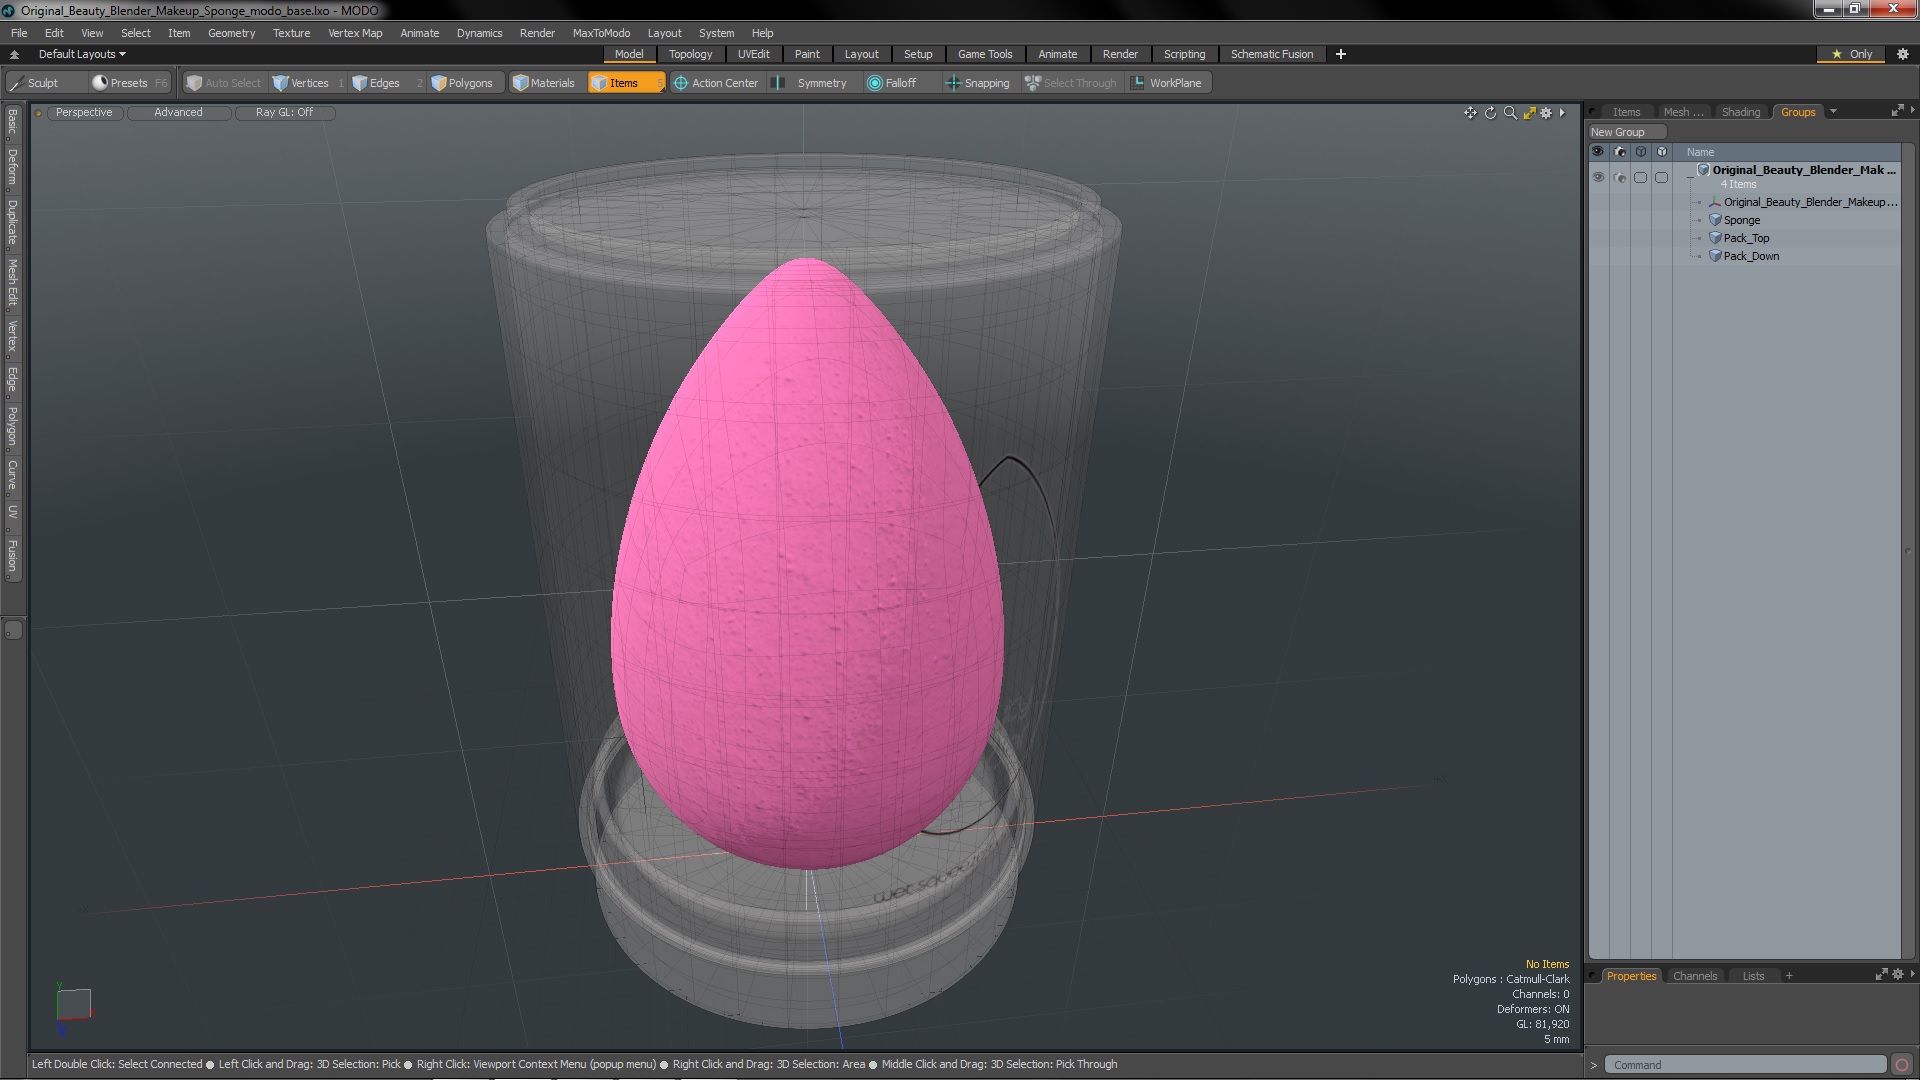Toggle visibility eye of Original_Beauty_Blender group

coord(1598,177)
